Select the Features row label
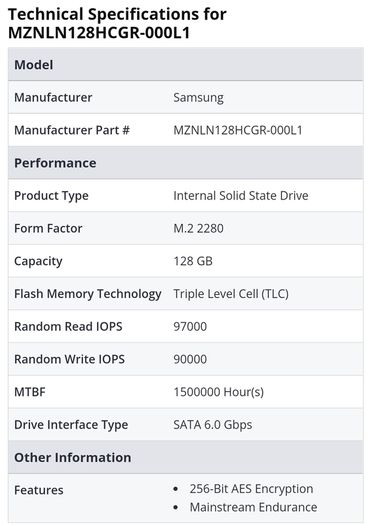 point(39,490)
